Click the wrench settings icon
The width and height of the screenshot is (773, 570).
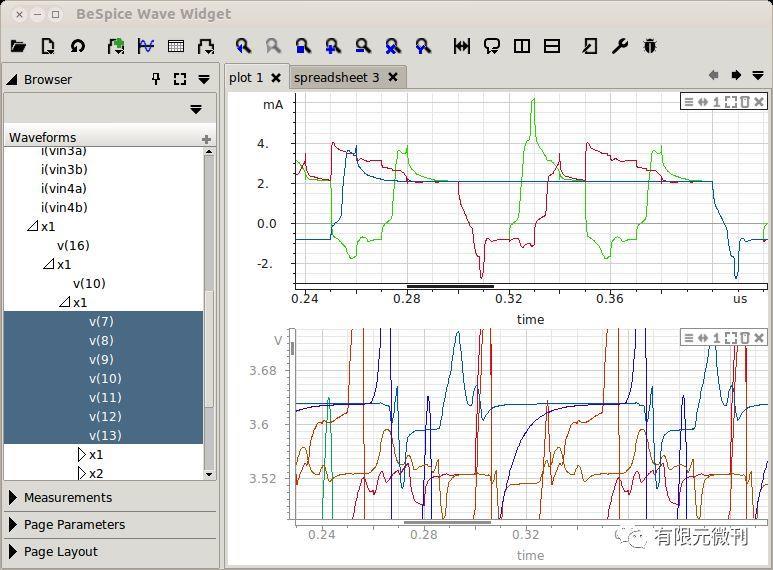tap(619, 46)
